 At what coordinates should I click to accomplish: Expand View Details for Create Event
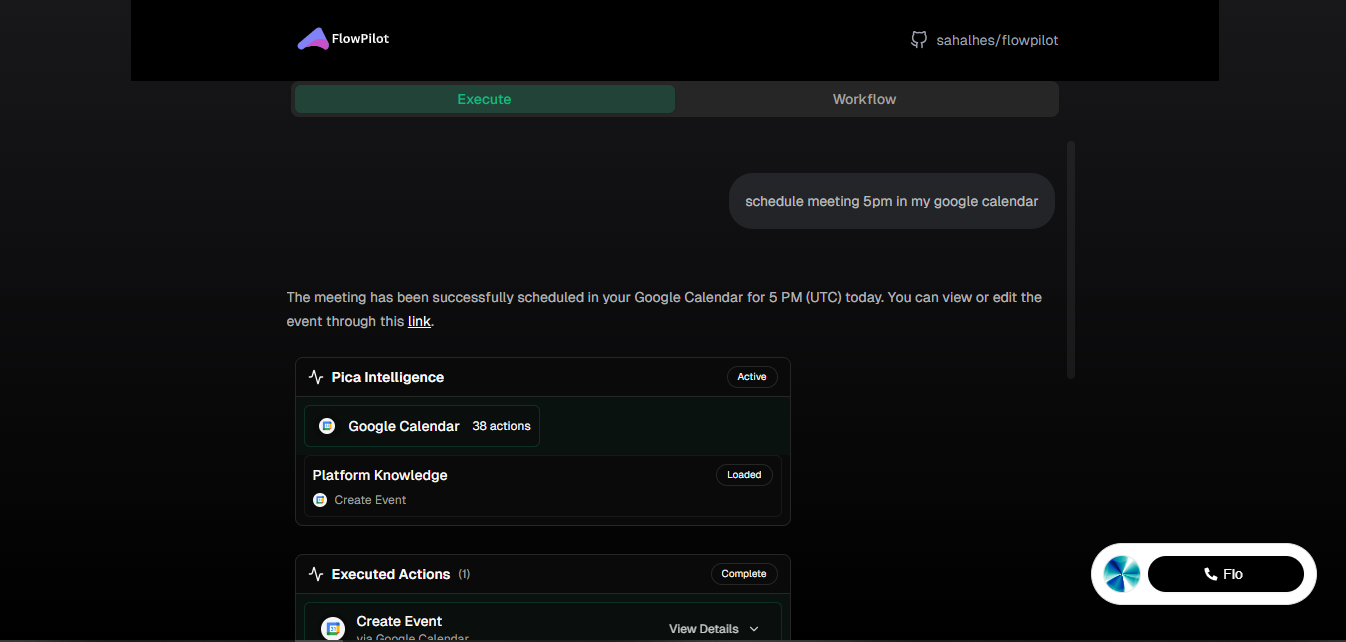(714, 629)
